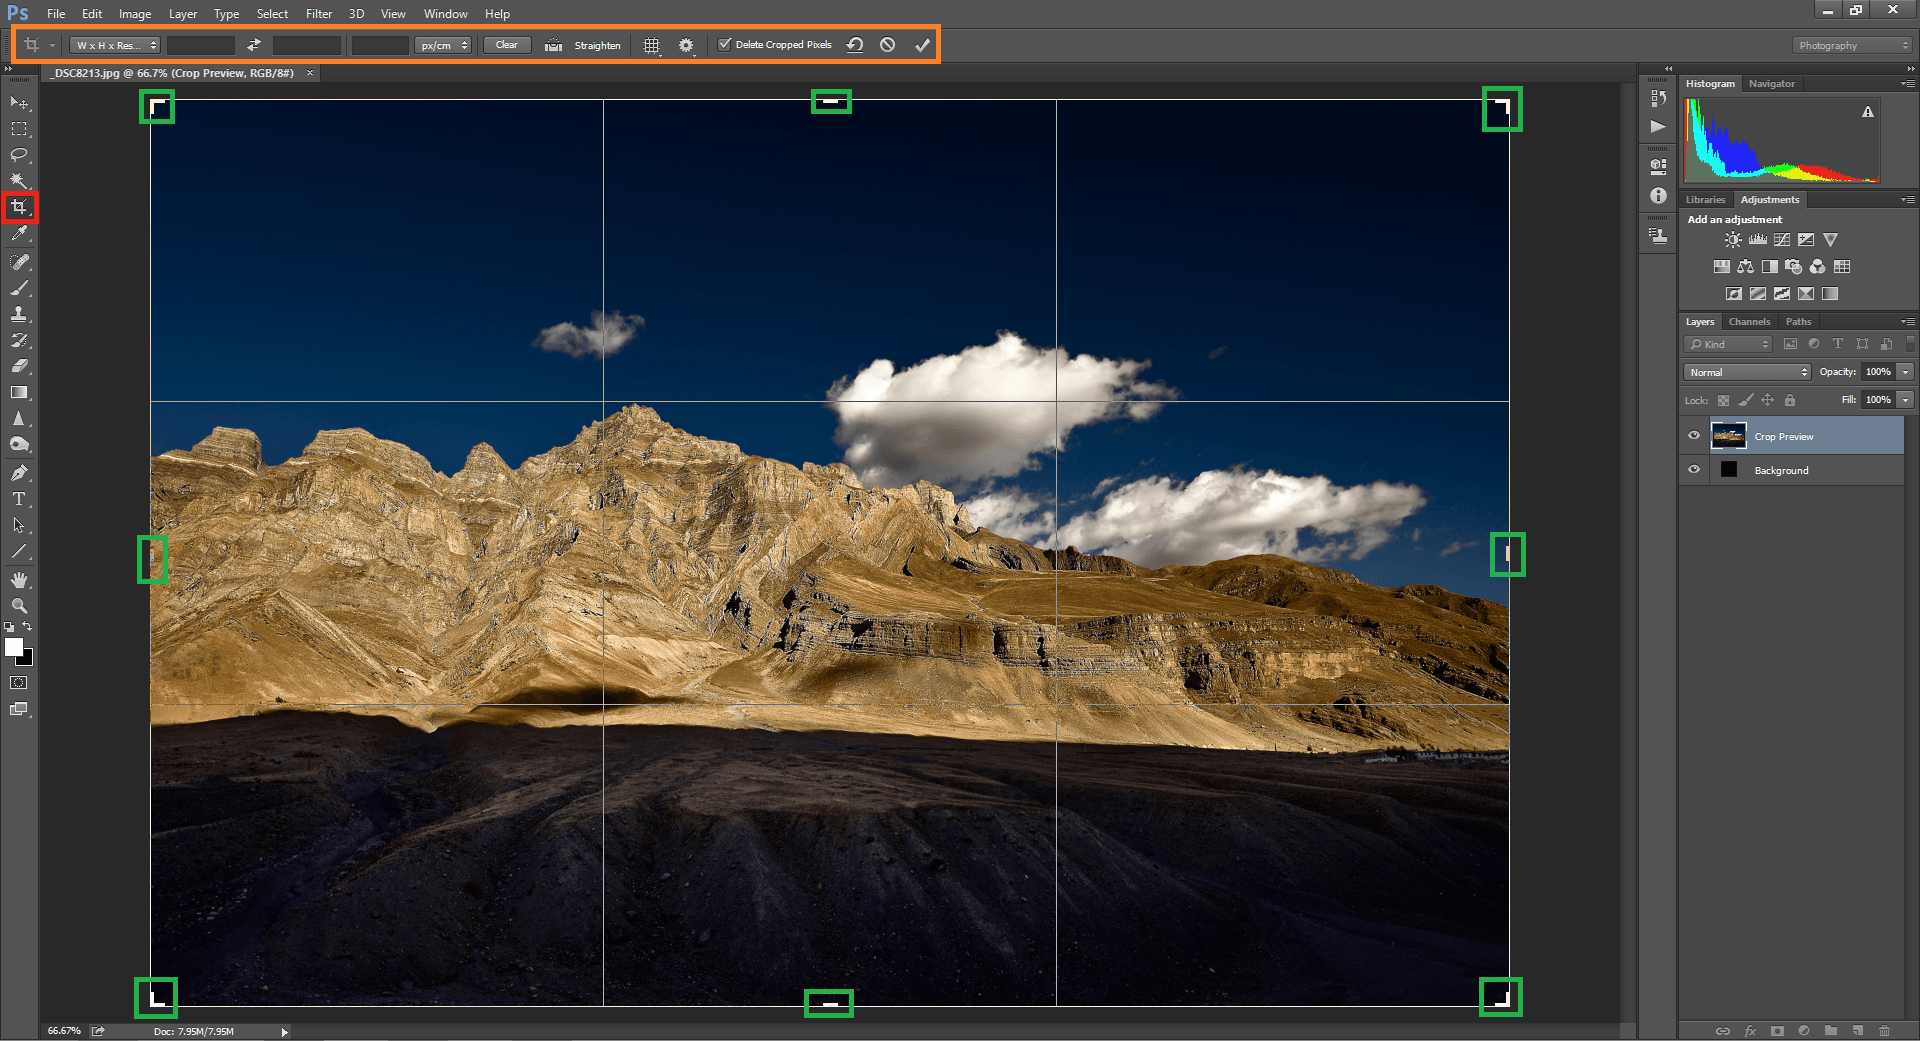The height and width of the screenshot is (1041, 1920).
Task: Open the Filter menu
Action: pyautogui.click(x=319, y=14)
